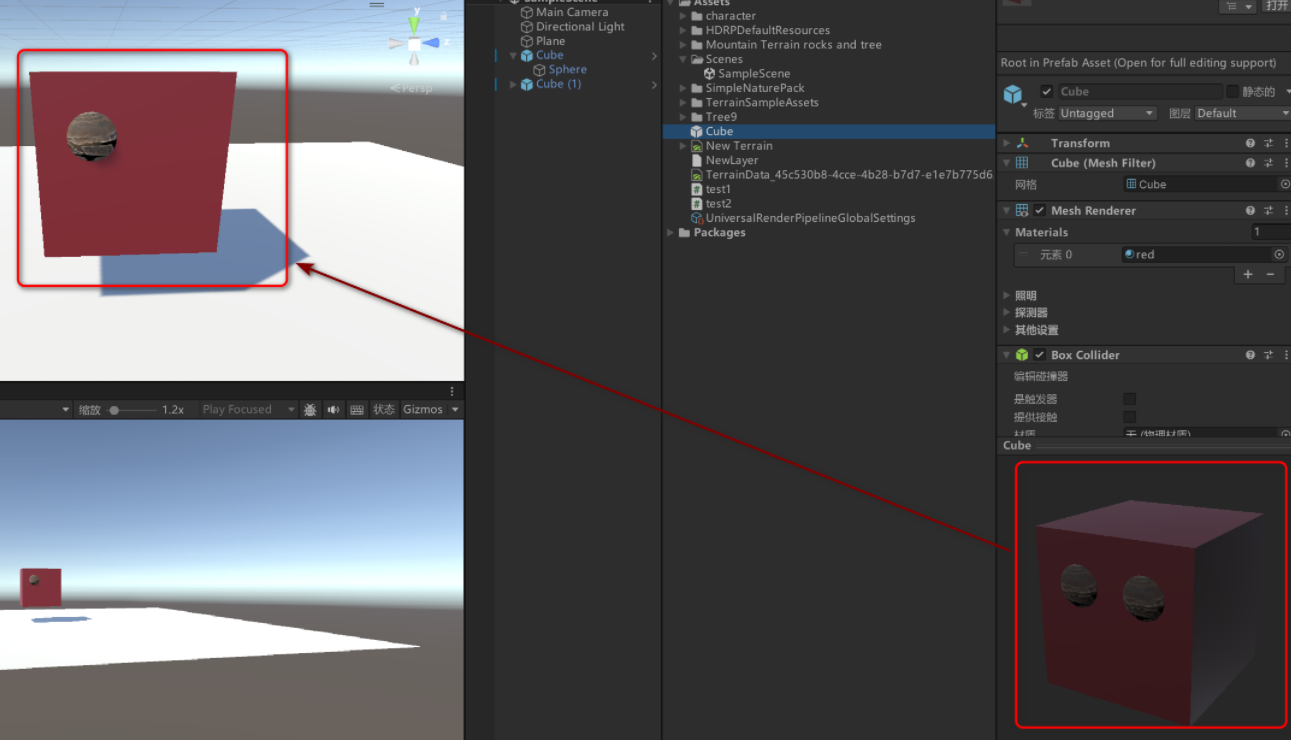
Task: Toggle Cube object active checkbox
Action: (1046, 91)
